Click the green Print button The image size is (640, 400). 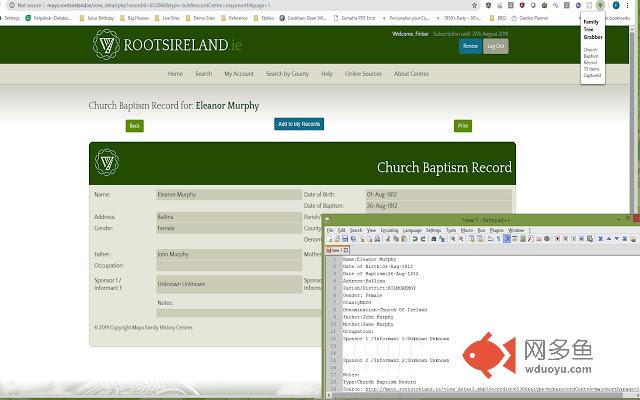(462, 126)
